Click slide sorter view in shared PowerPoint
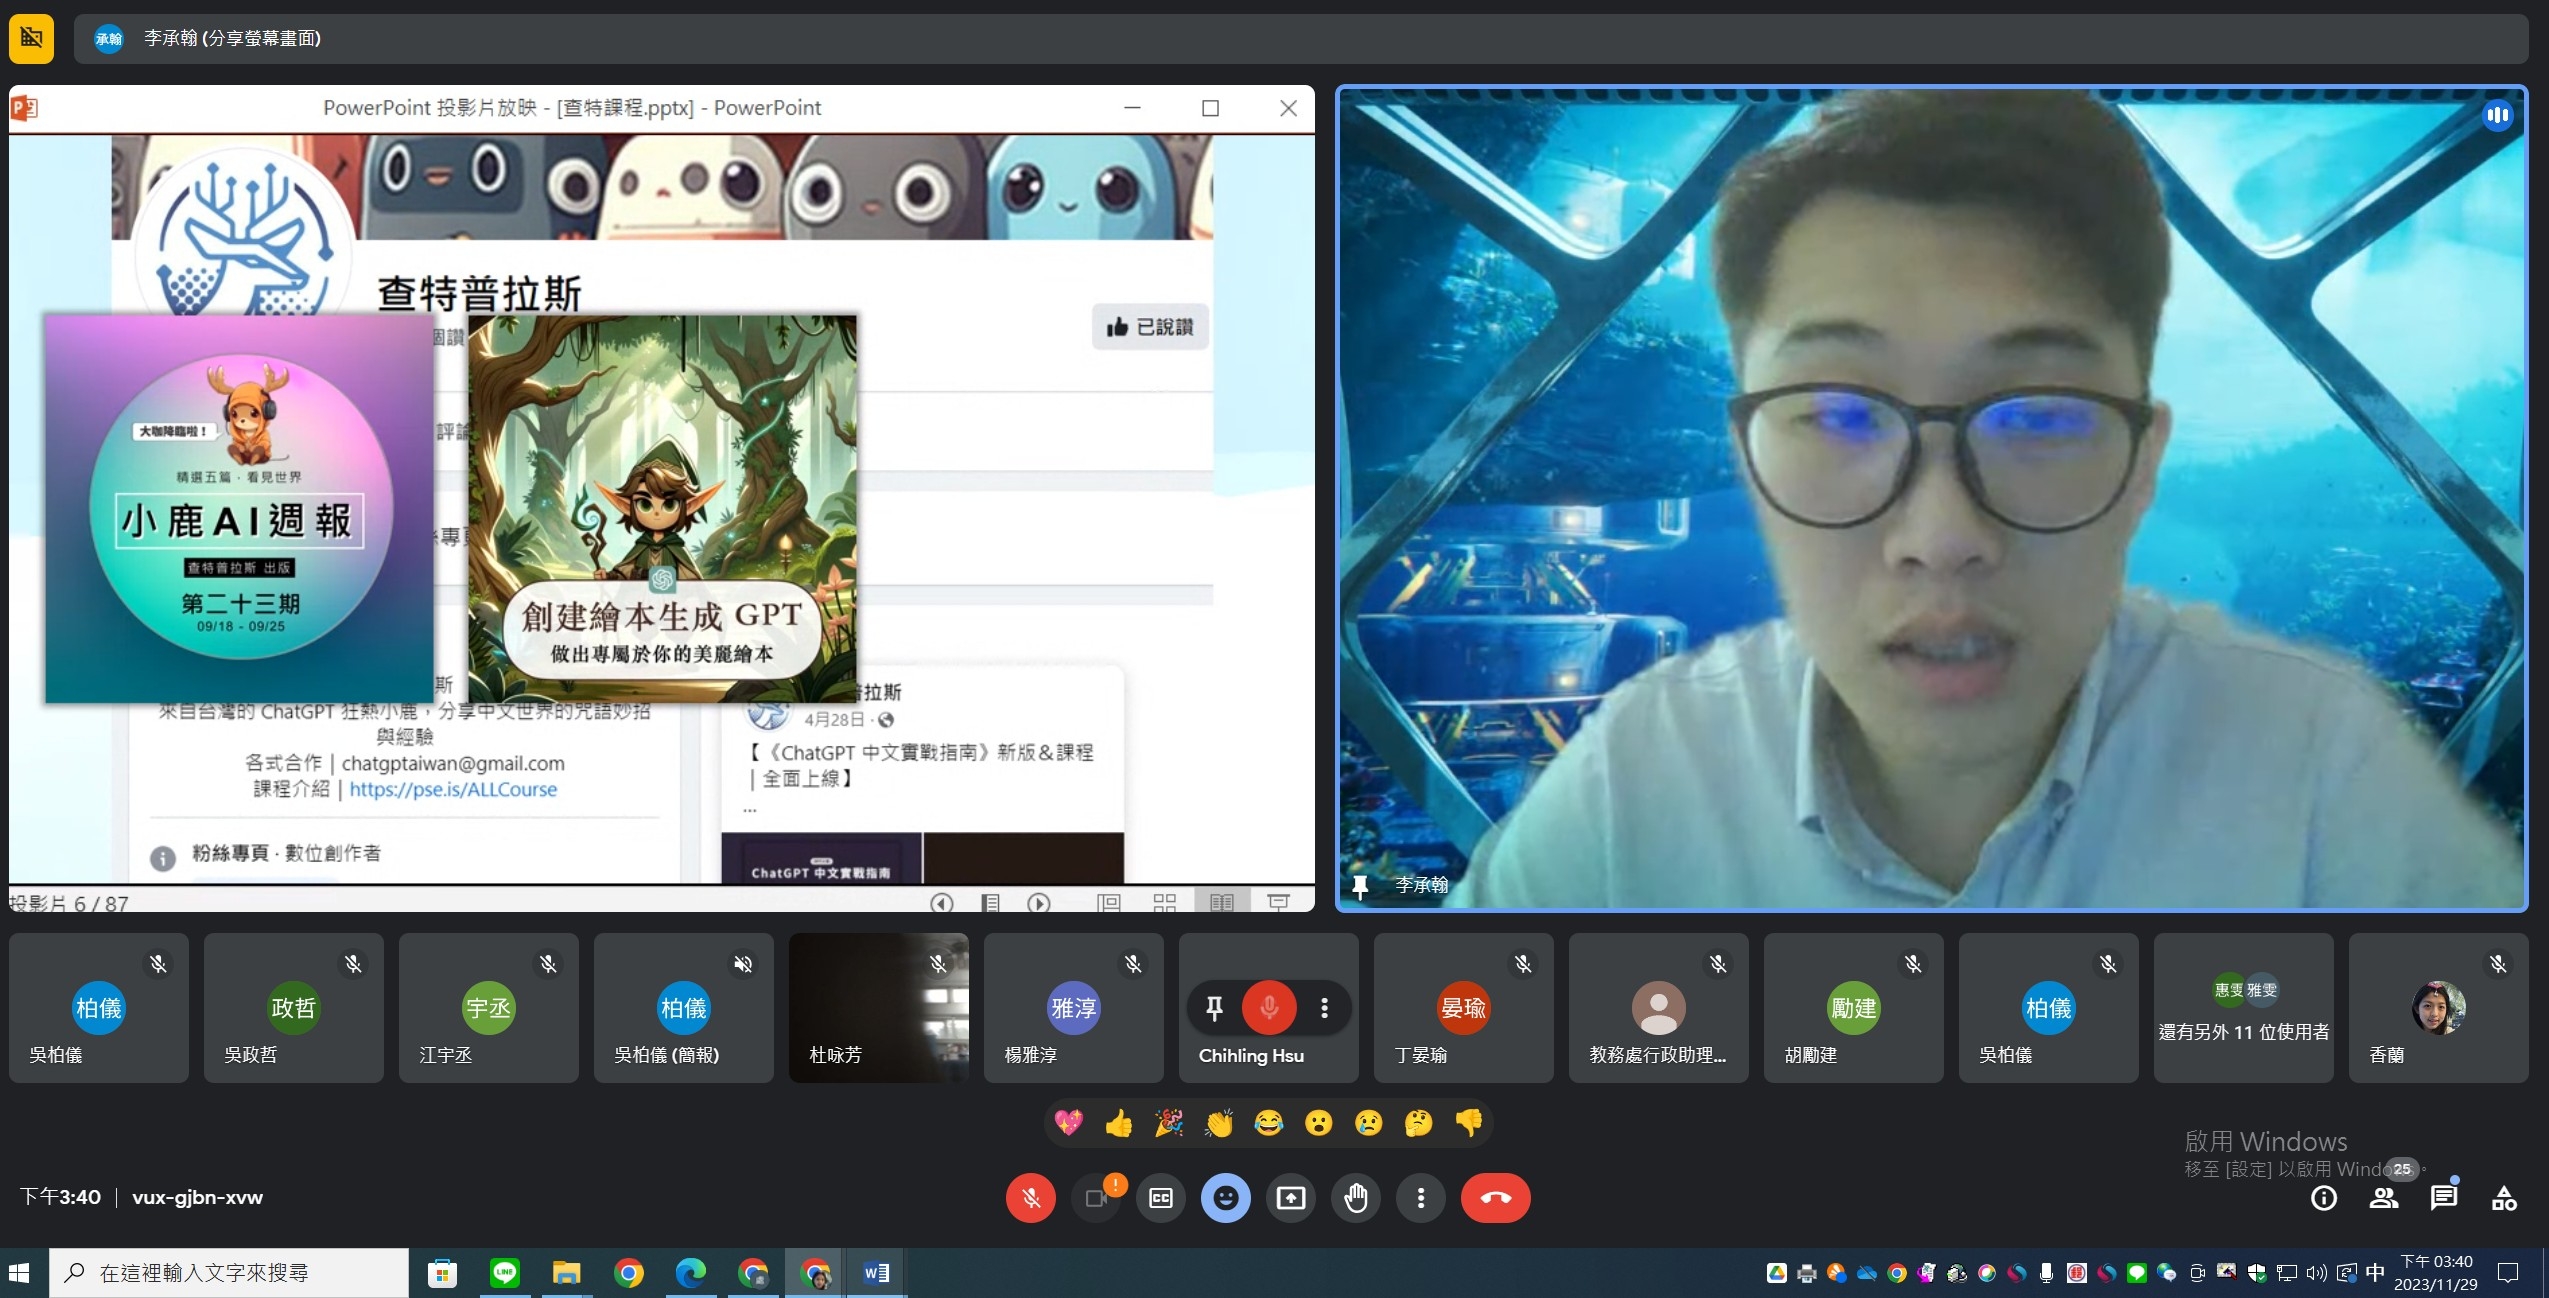This screenshot has width=2549, height=1298. click(x=1165, y=903)
